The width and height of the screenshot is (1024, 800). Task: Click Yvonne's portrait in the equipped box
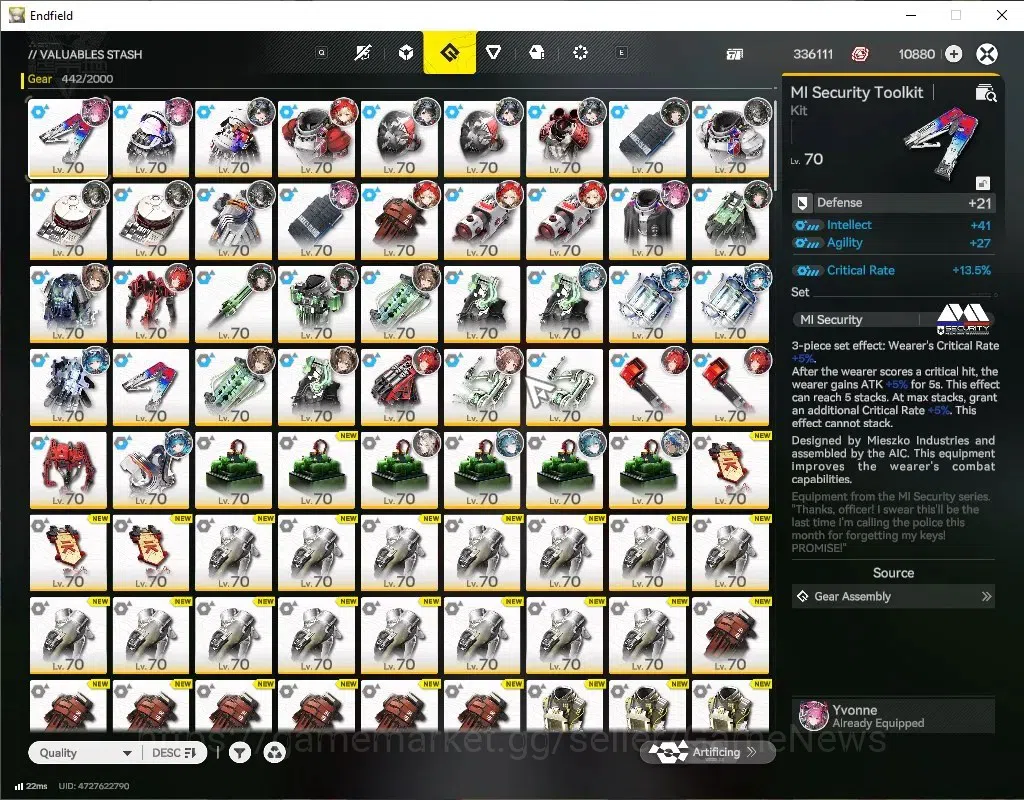coord(813,716)
